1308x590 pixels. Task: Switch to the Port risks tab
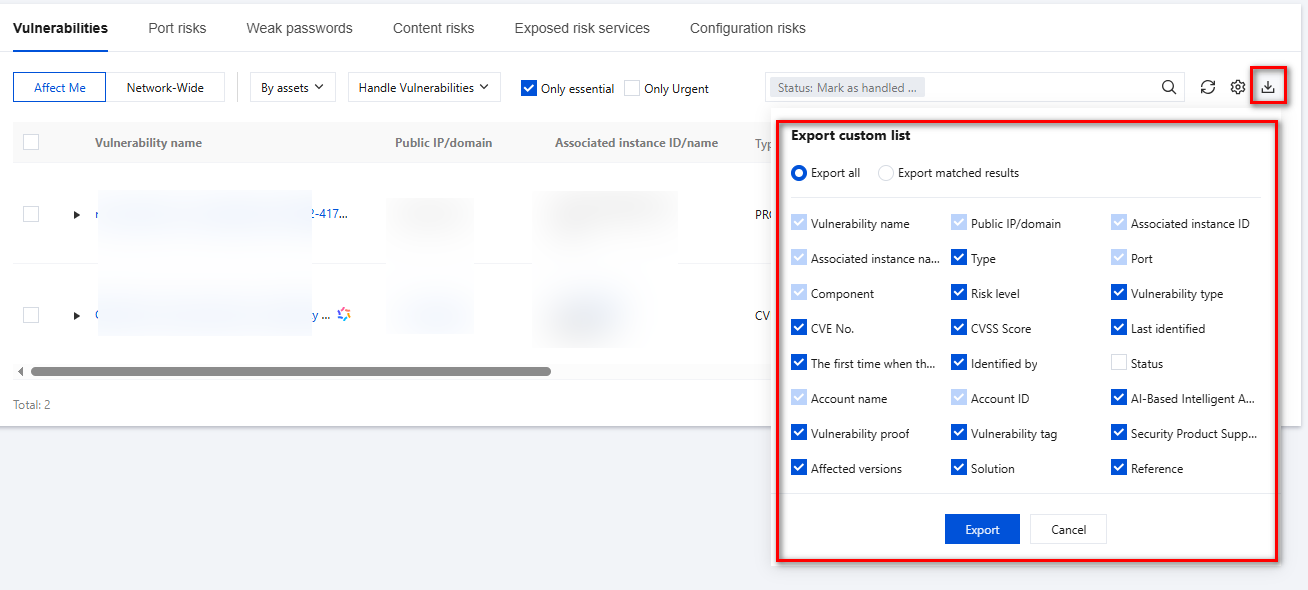177,28
